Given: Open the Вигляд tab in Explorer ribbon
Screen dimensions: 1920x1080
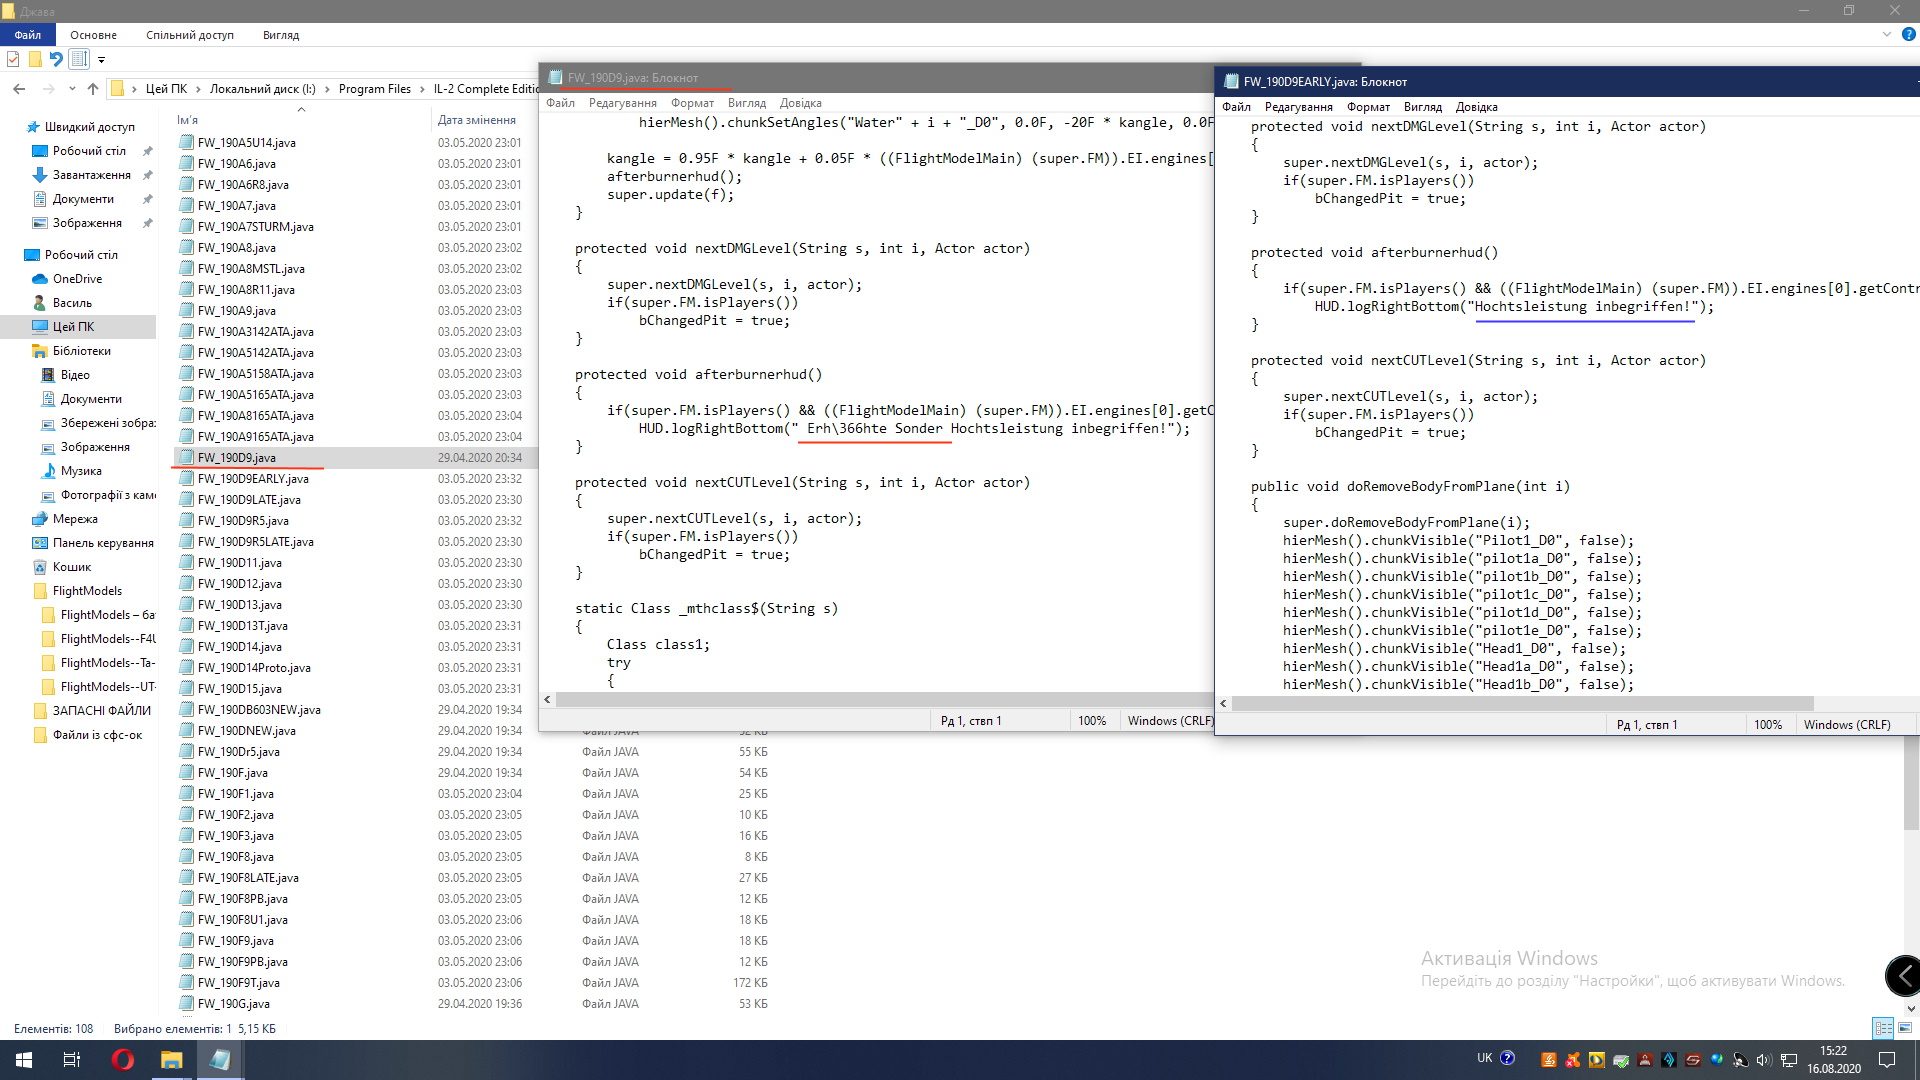Looking at the screenshot, I should tap(281, 35).
